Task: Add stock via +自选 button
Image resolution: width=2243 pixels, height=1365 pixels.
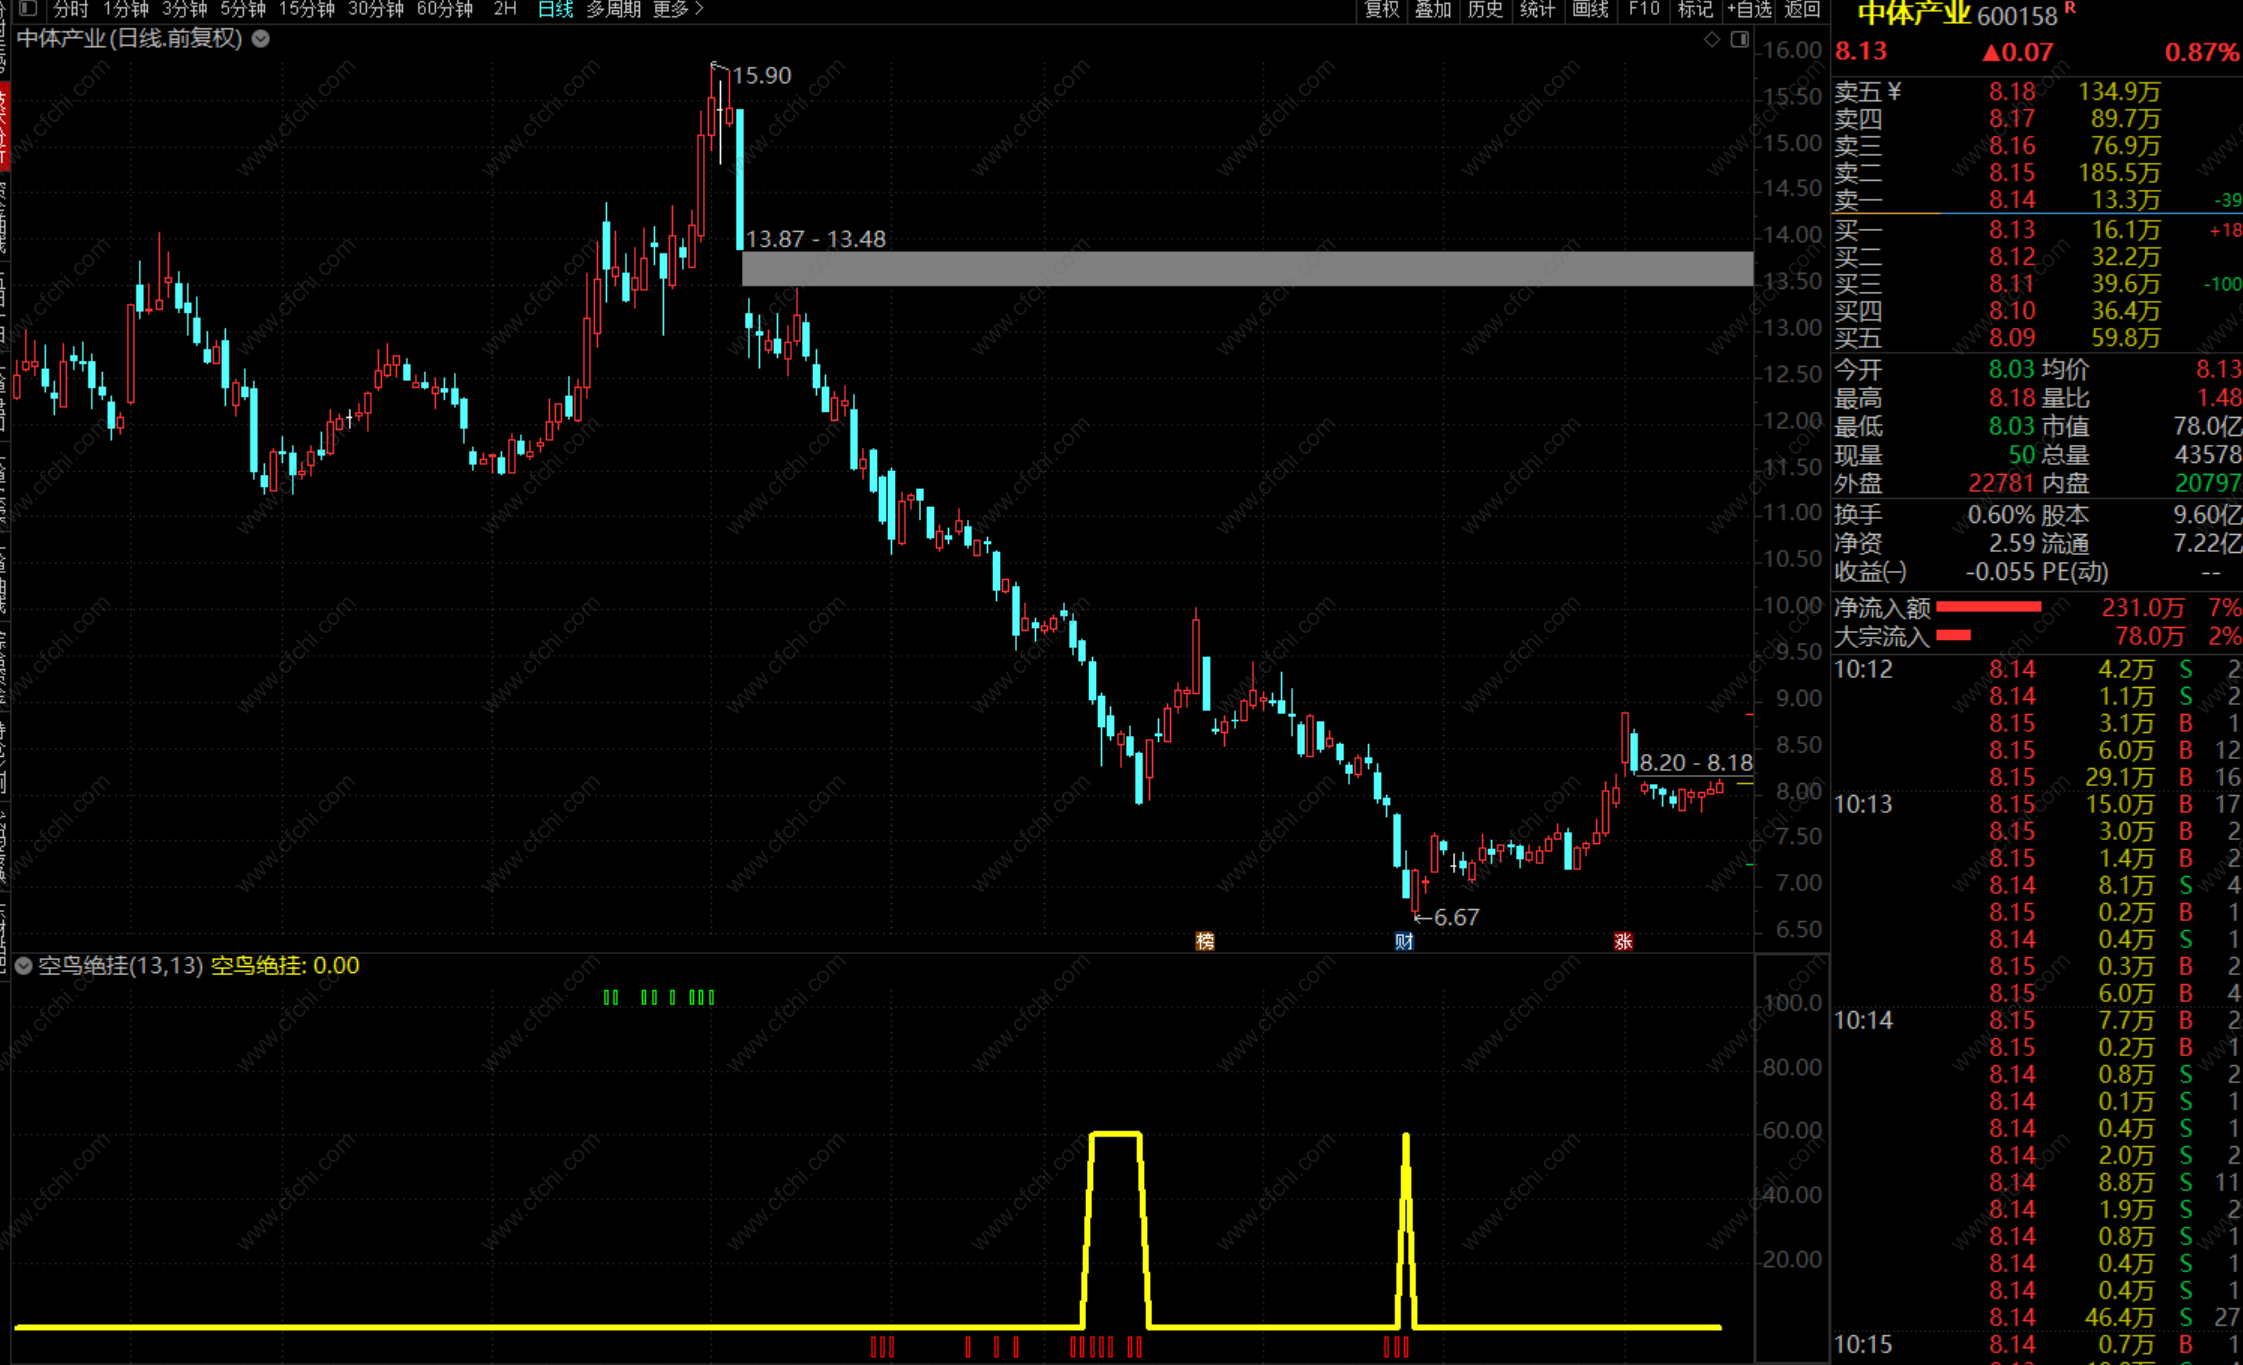Action: tap(1749, 9)
